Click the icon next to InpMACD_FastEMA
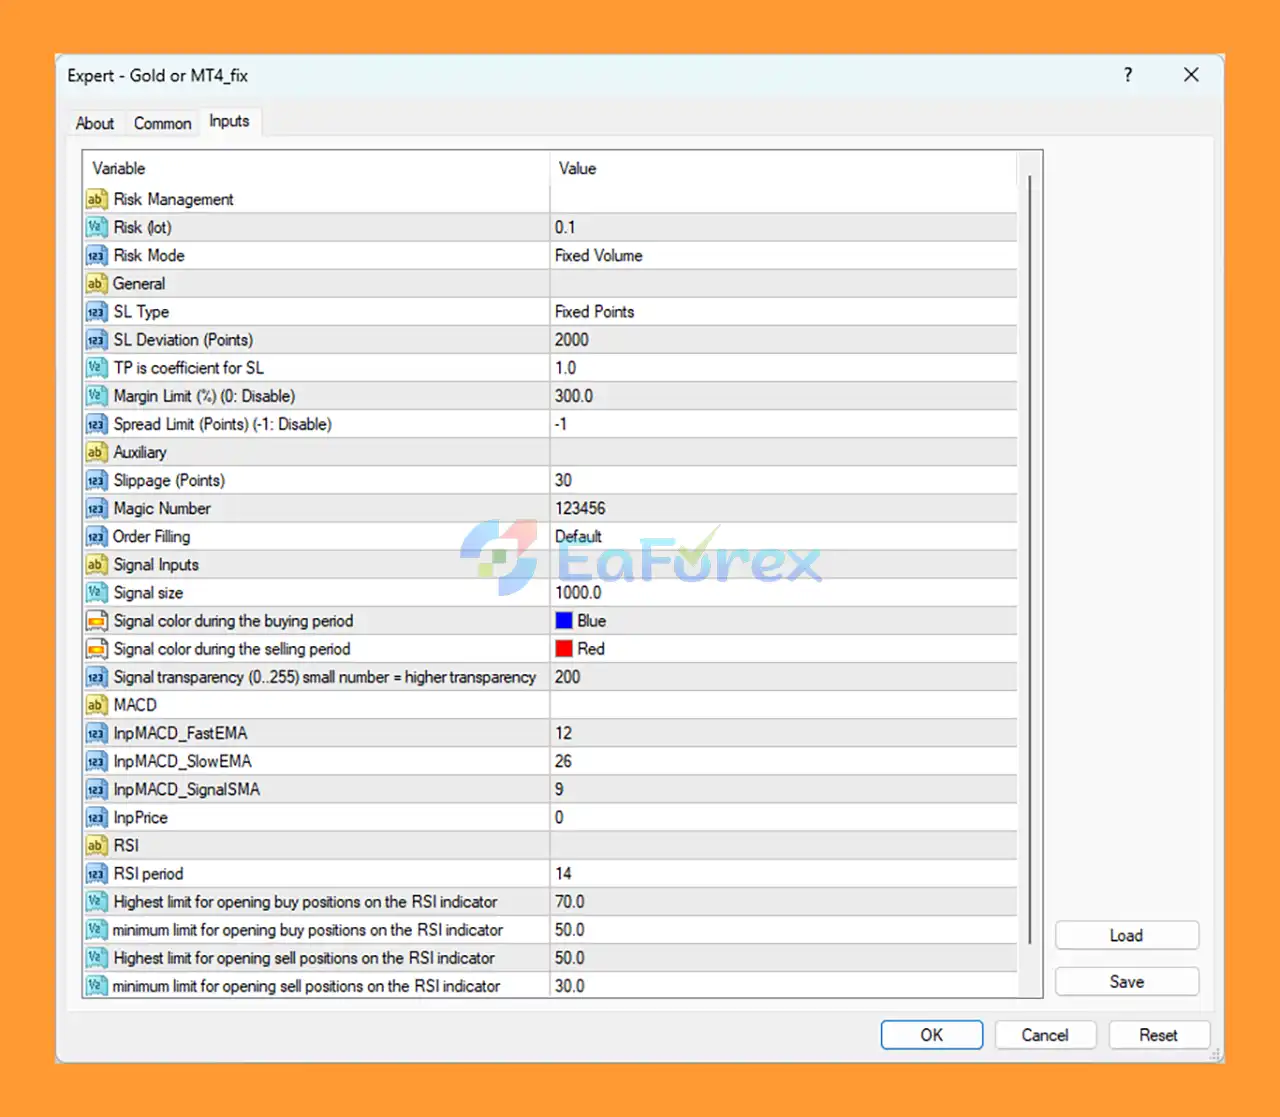 point(96,733)
